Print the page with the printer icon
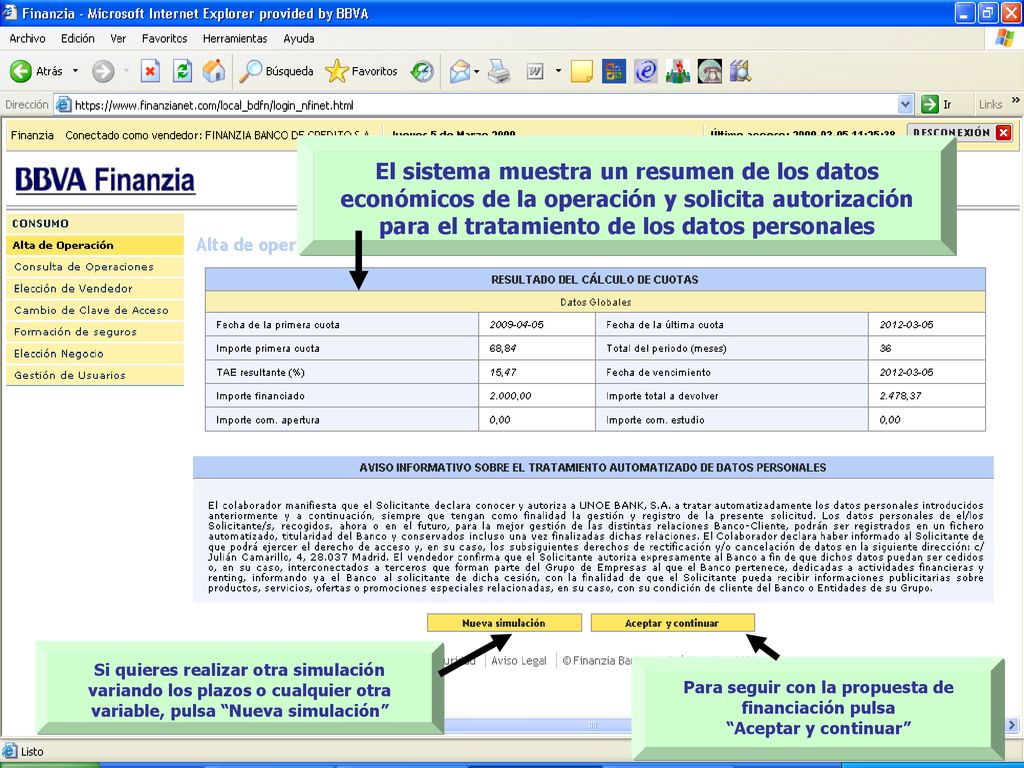The width and height of the screenshot is (1024, 768). point(500,71)
